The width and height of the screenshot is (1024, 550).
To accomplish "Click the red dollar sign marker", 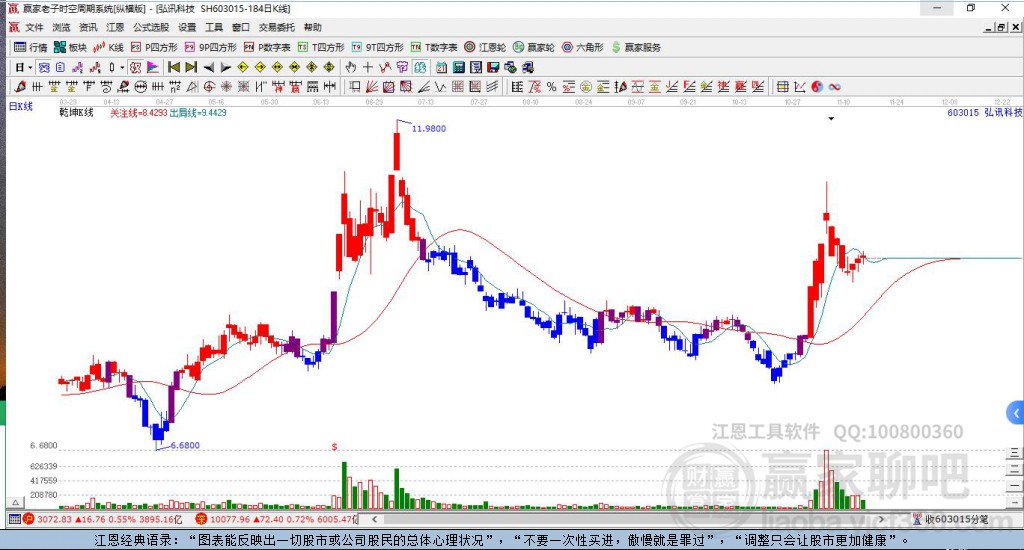I will point(334,447).
